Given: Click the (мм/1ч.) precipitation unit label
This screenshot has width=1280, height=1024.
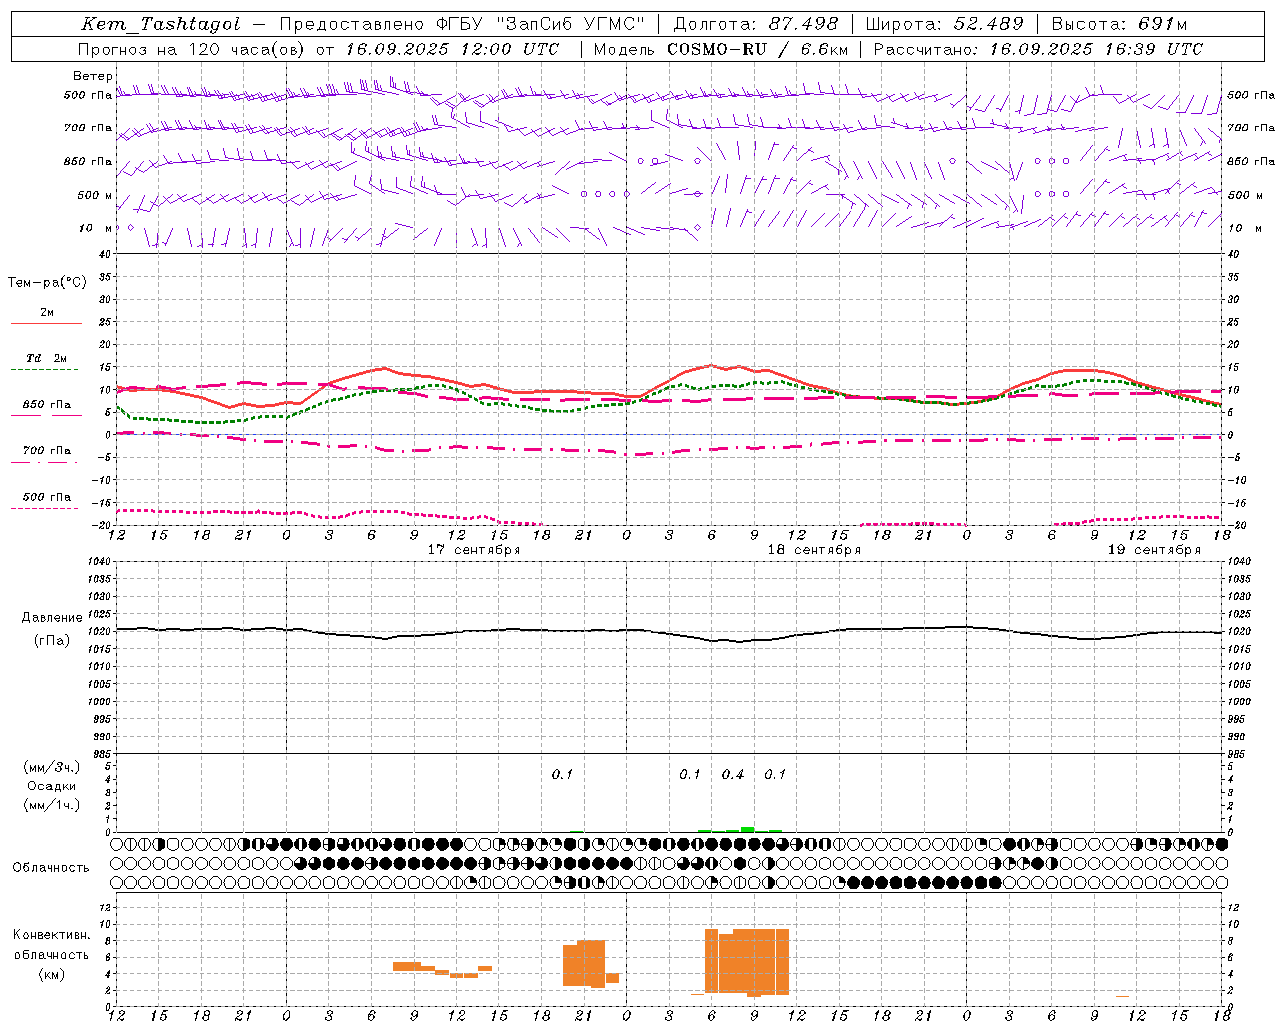Looking at the screenshot, I should tap(52, 805).
